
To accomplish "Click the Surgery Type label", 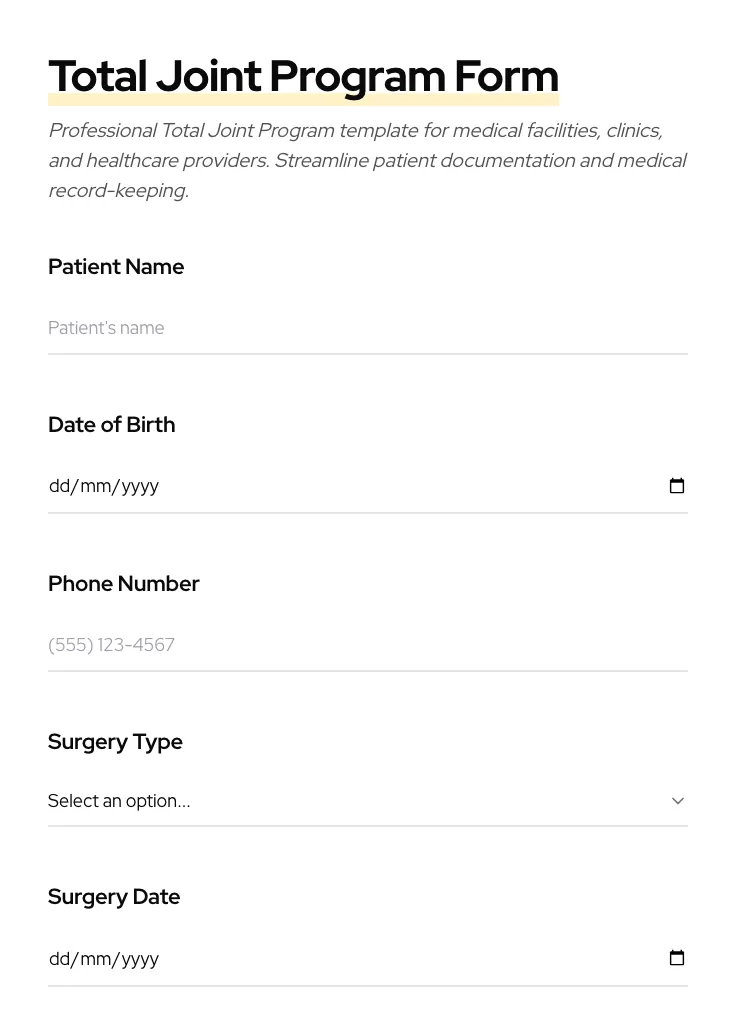I will tap(115, 742).
